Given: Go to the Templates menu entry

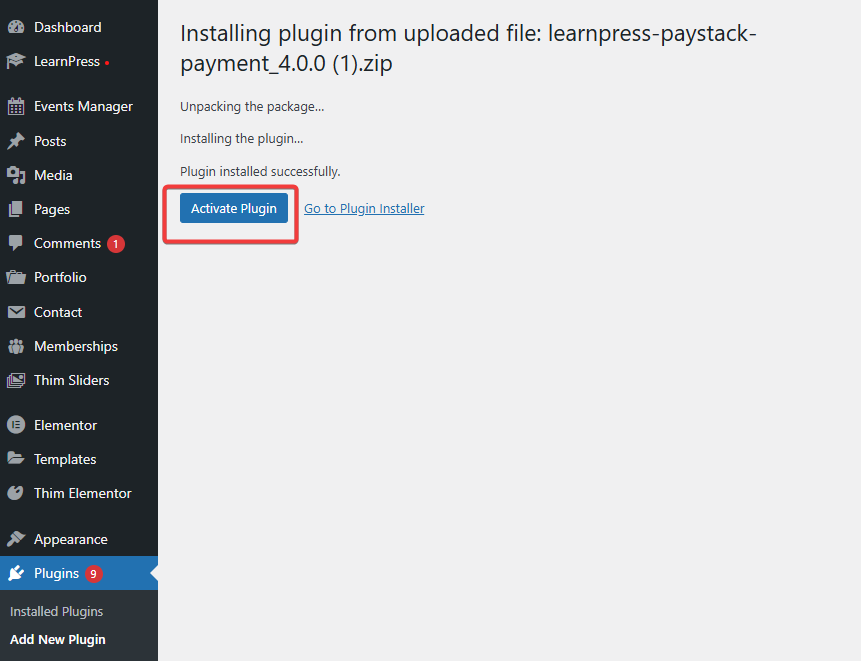Looking at the screenshot, I should (65, 459).
